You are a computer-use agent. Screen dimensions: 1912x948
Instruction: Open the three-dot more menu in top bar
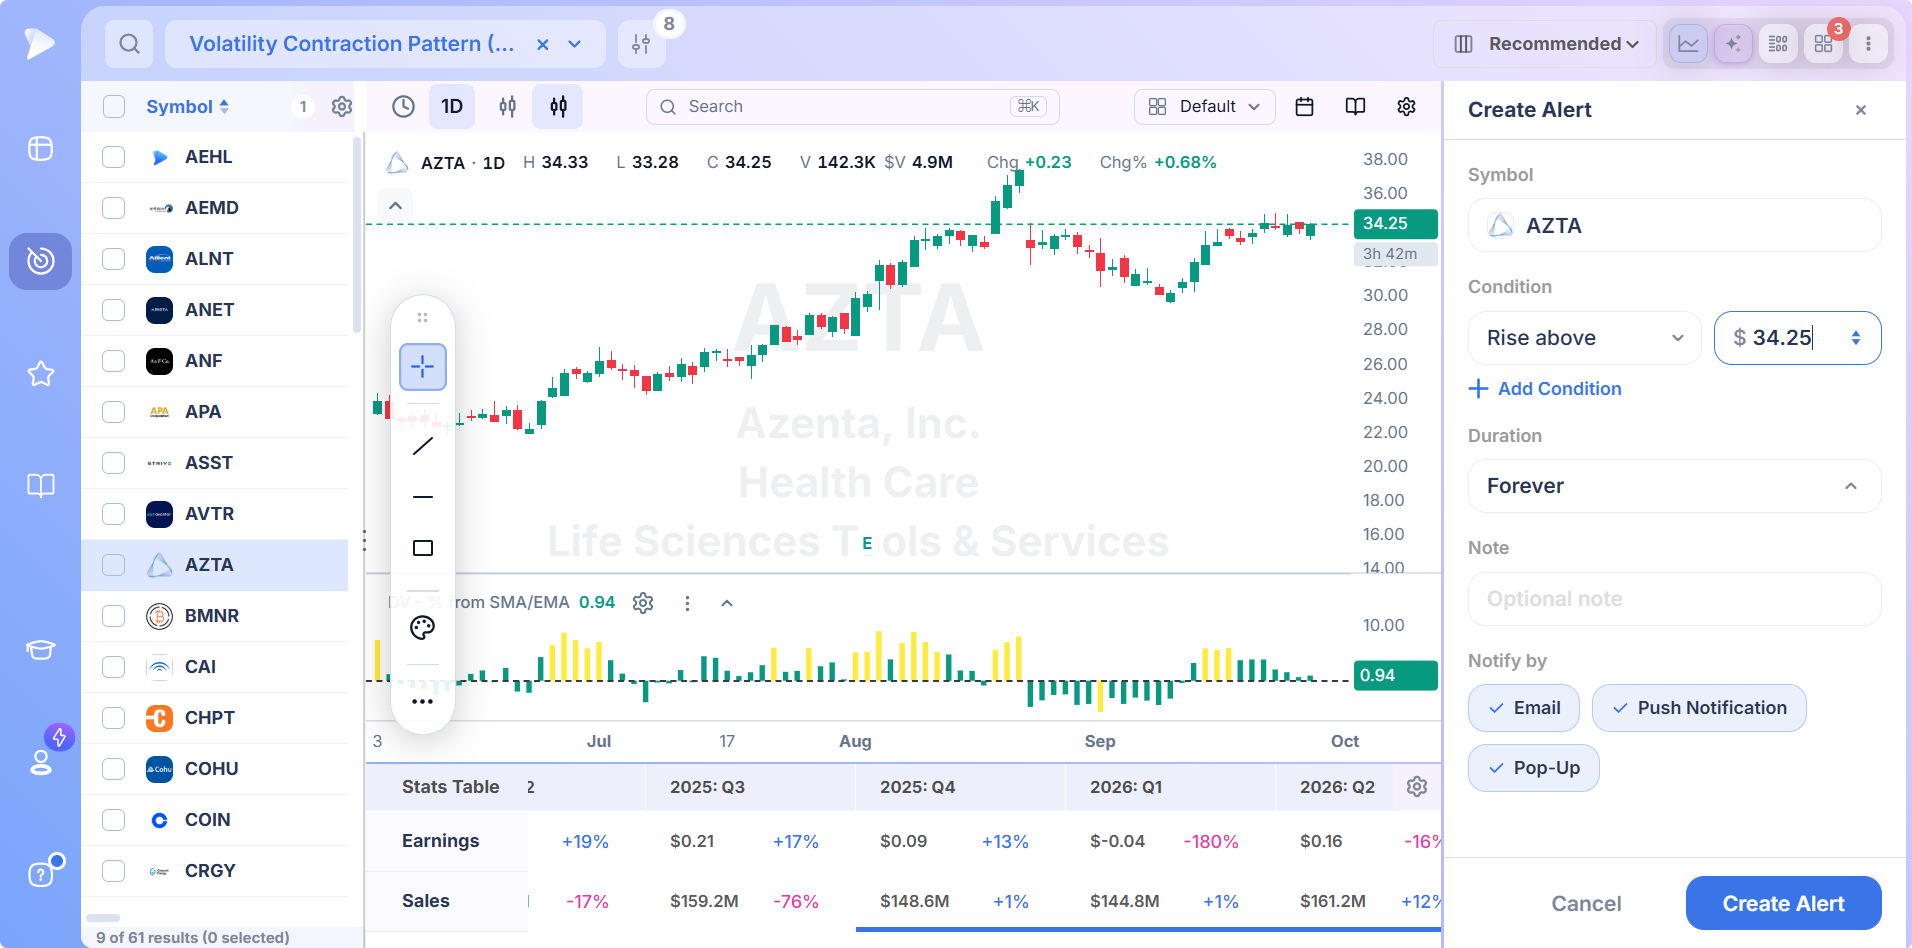click(x=1868, y=44)
